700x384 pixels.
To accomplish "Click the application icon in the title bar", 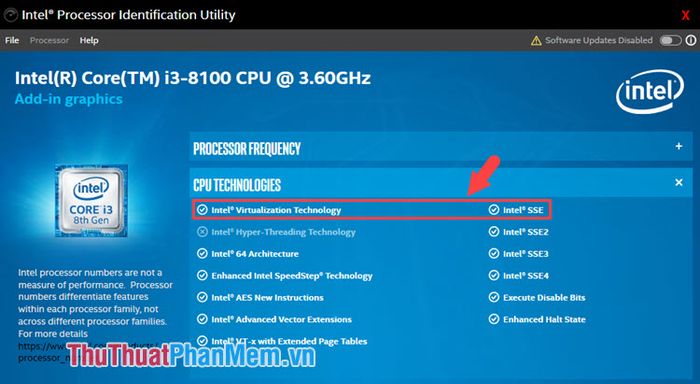I will 11,15.
